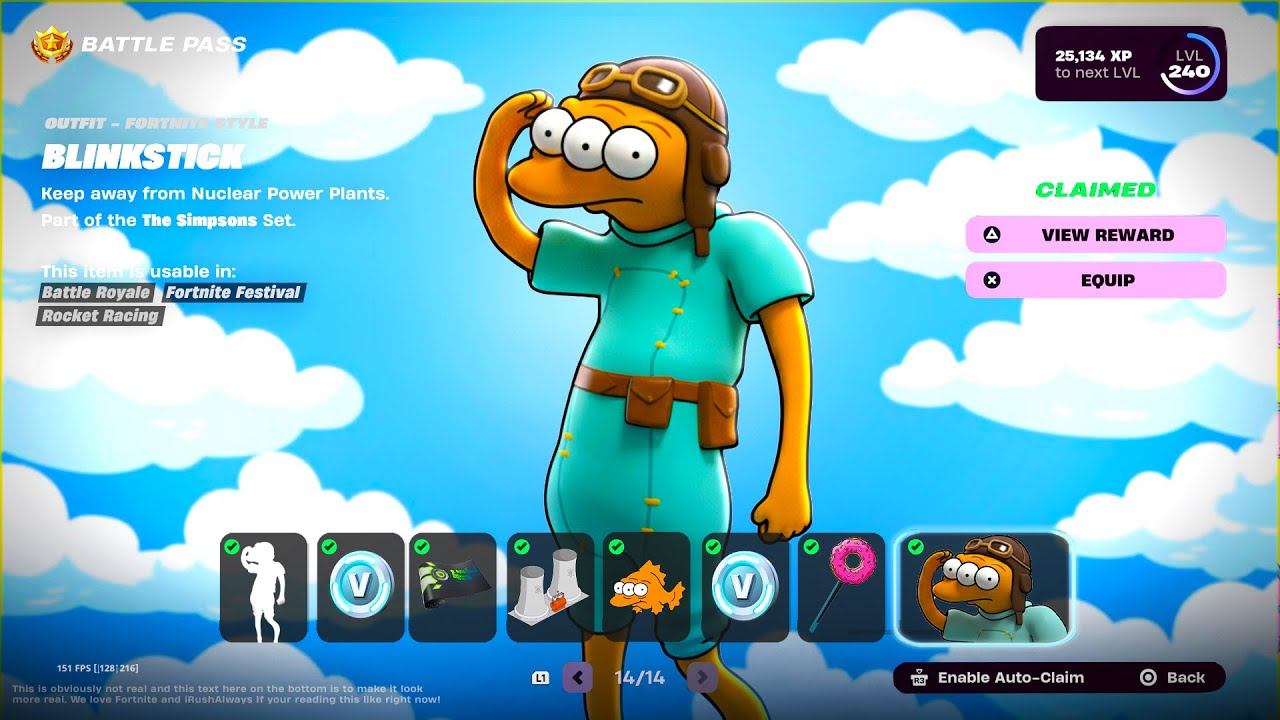Select the first V-Bucks reward tile
The image size is (1280, 720).
coord(360,588)
